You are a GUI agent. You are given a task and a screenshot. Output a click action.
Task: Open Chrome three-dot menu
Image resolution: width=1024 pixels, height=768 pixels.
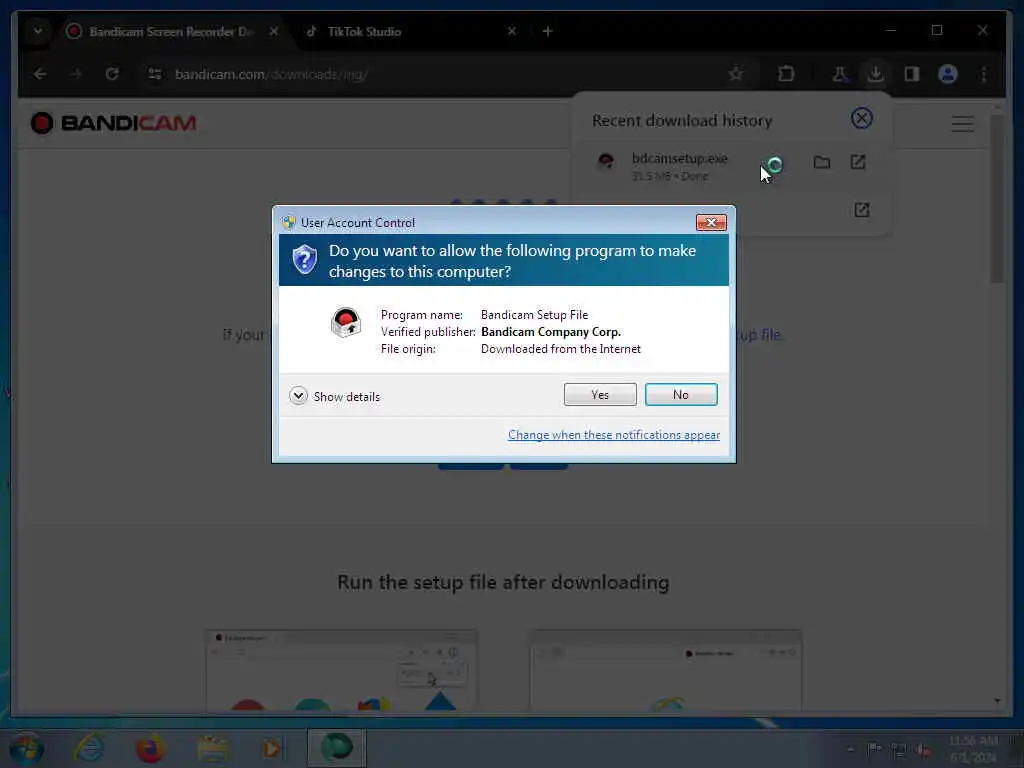pyautogui.click(x=984, y=74)
